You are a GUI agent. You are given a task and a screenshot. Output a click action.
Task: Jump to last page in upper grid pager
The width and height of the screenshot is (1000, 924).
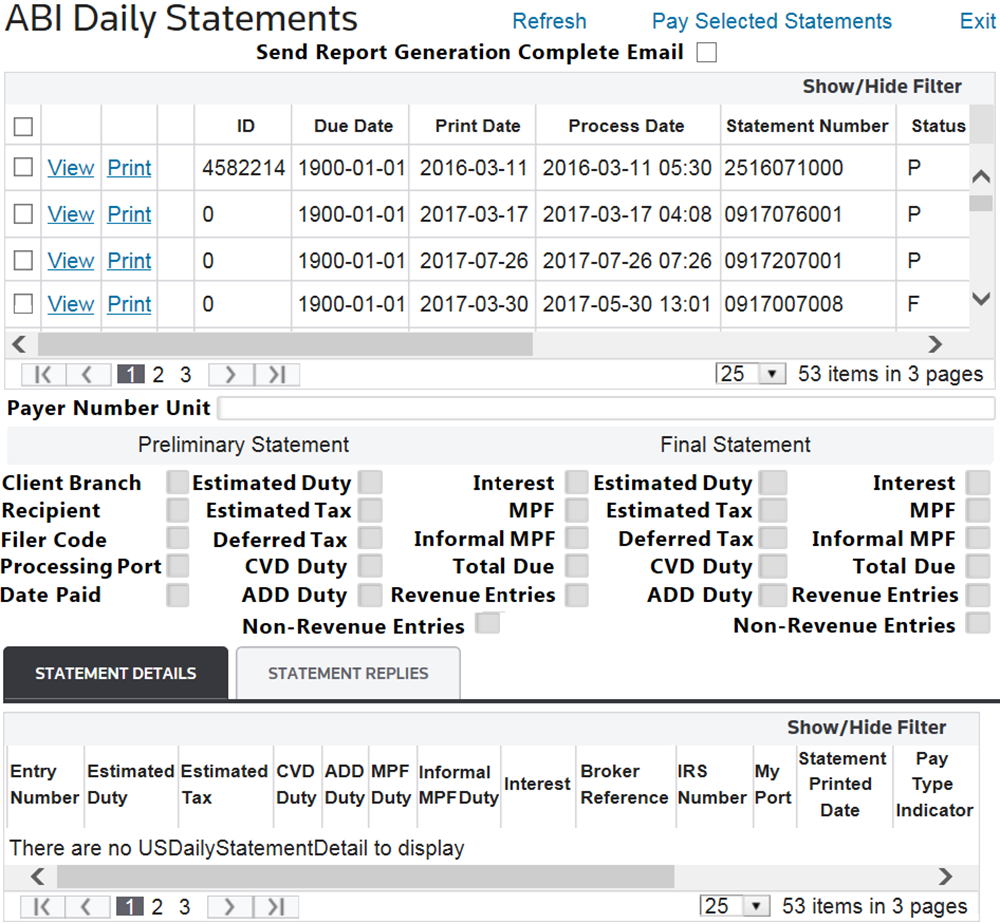click(277, 375)
